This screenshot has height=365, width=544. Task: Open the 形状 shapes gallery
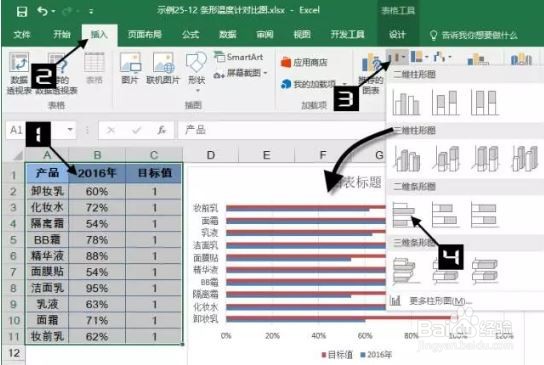(196, 71)
